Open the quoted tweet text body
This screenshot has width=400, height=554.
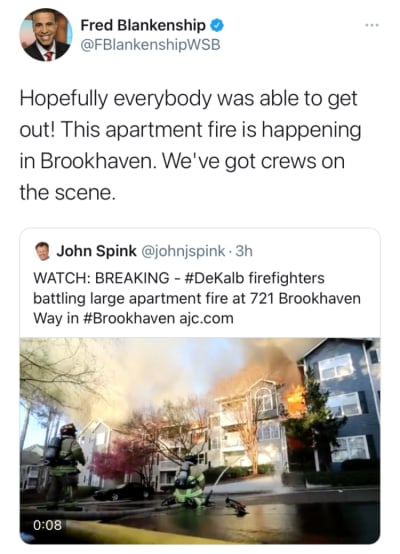(x=197, y=298)
